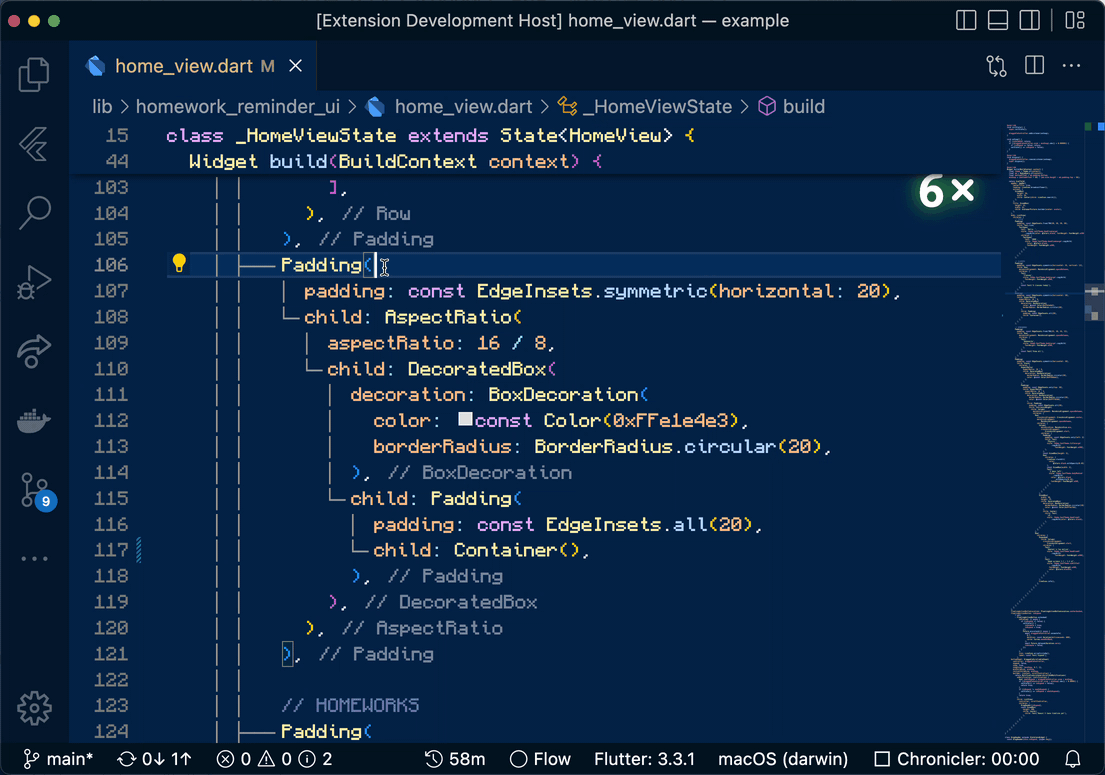Click EdgeInsets.all(20) on line 116
The width and height of the screenshot is (1105, 775).
tap(649, 525)
